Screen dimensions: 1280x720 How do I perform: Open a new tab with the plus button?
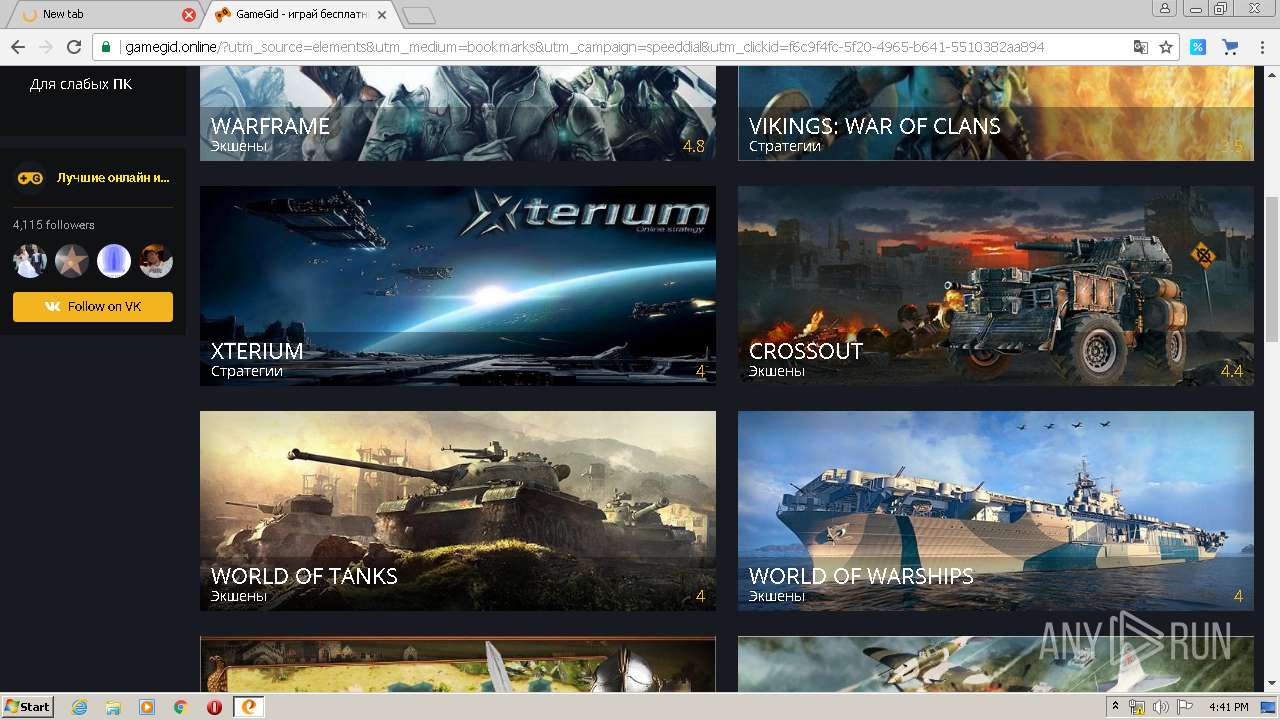(419, 15)
